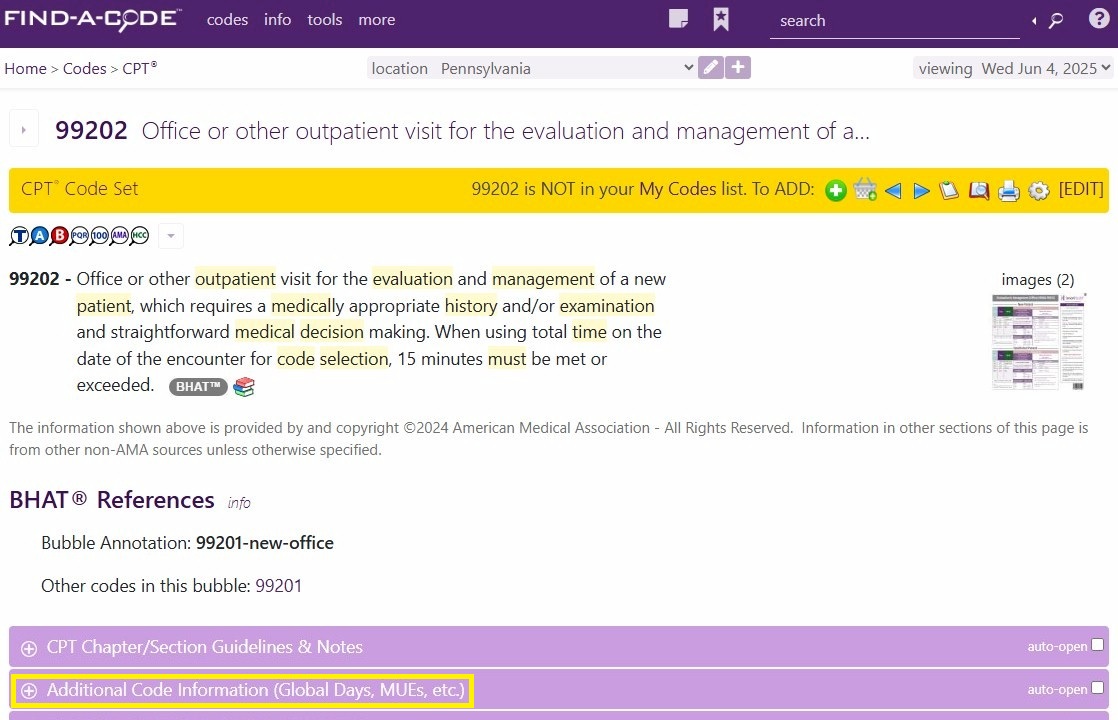Click the pencil edit location icon
Screen dimensions: 1118x720
711,68
